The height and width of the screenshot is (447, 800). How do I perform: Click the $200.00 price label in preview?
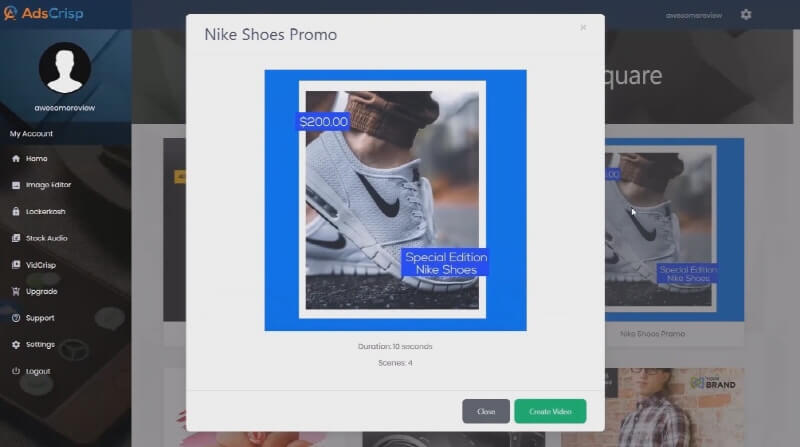[x=323, y=121]
